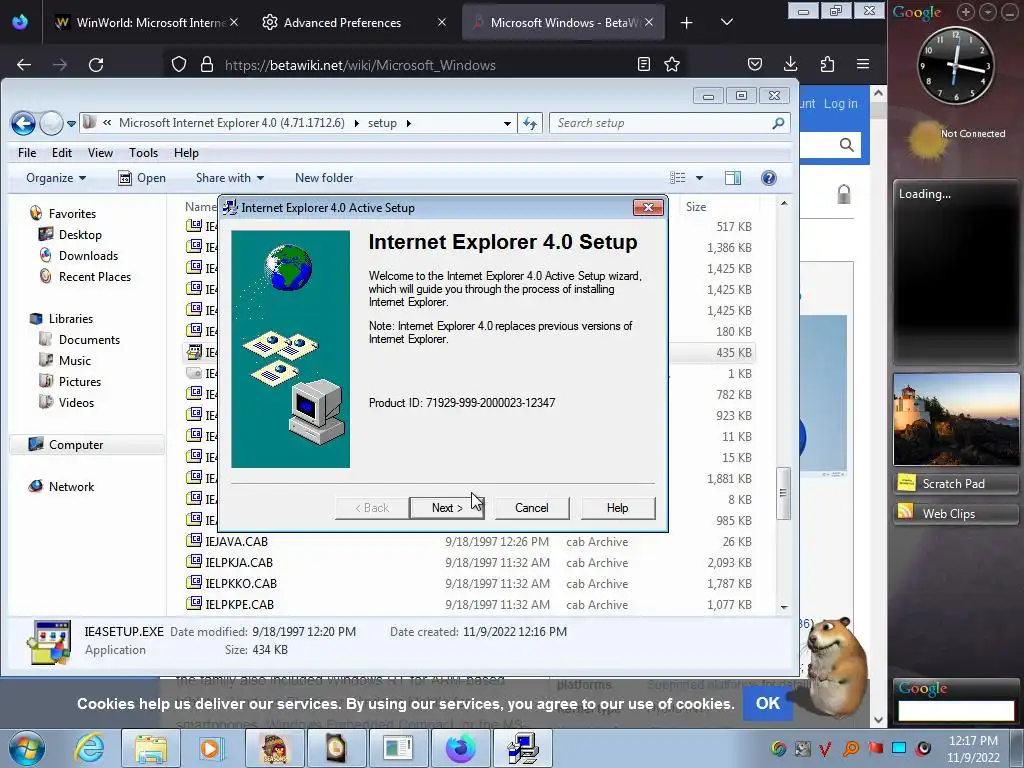Open the Help menu in Explorer
Screen dimensions: 1024x768
[x=186, y=153]
